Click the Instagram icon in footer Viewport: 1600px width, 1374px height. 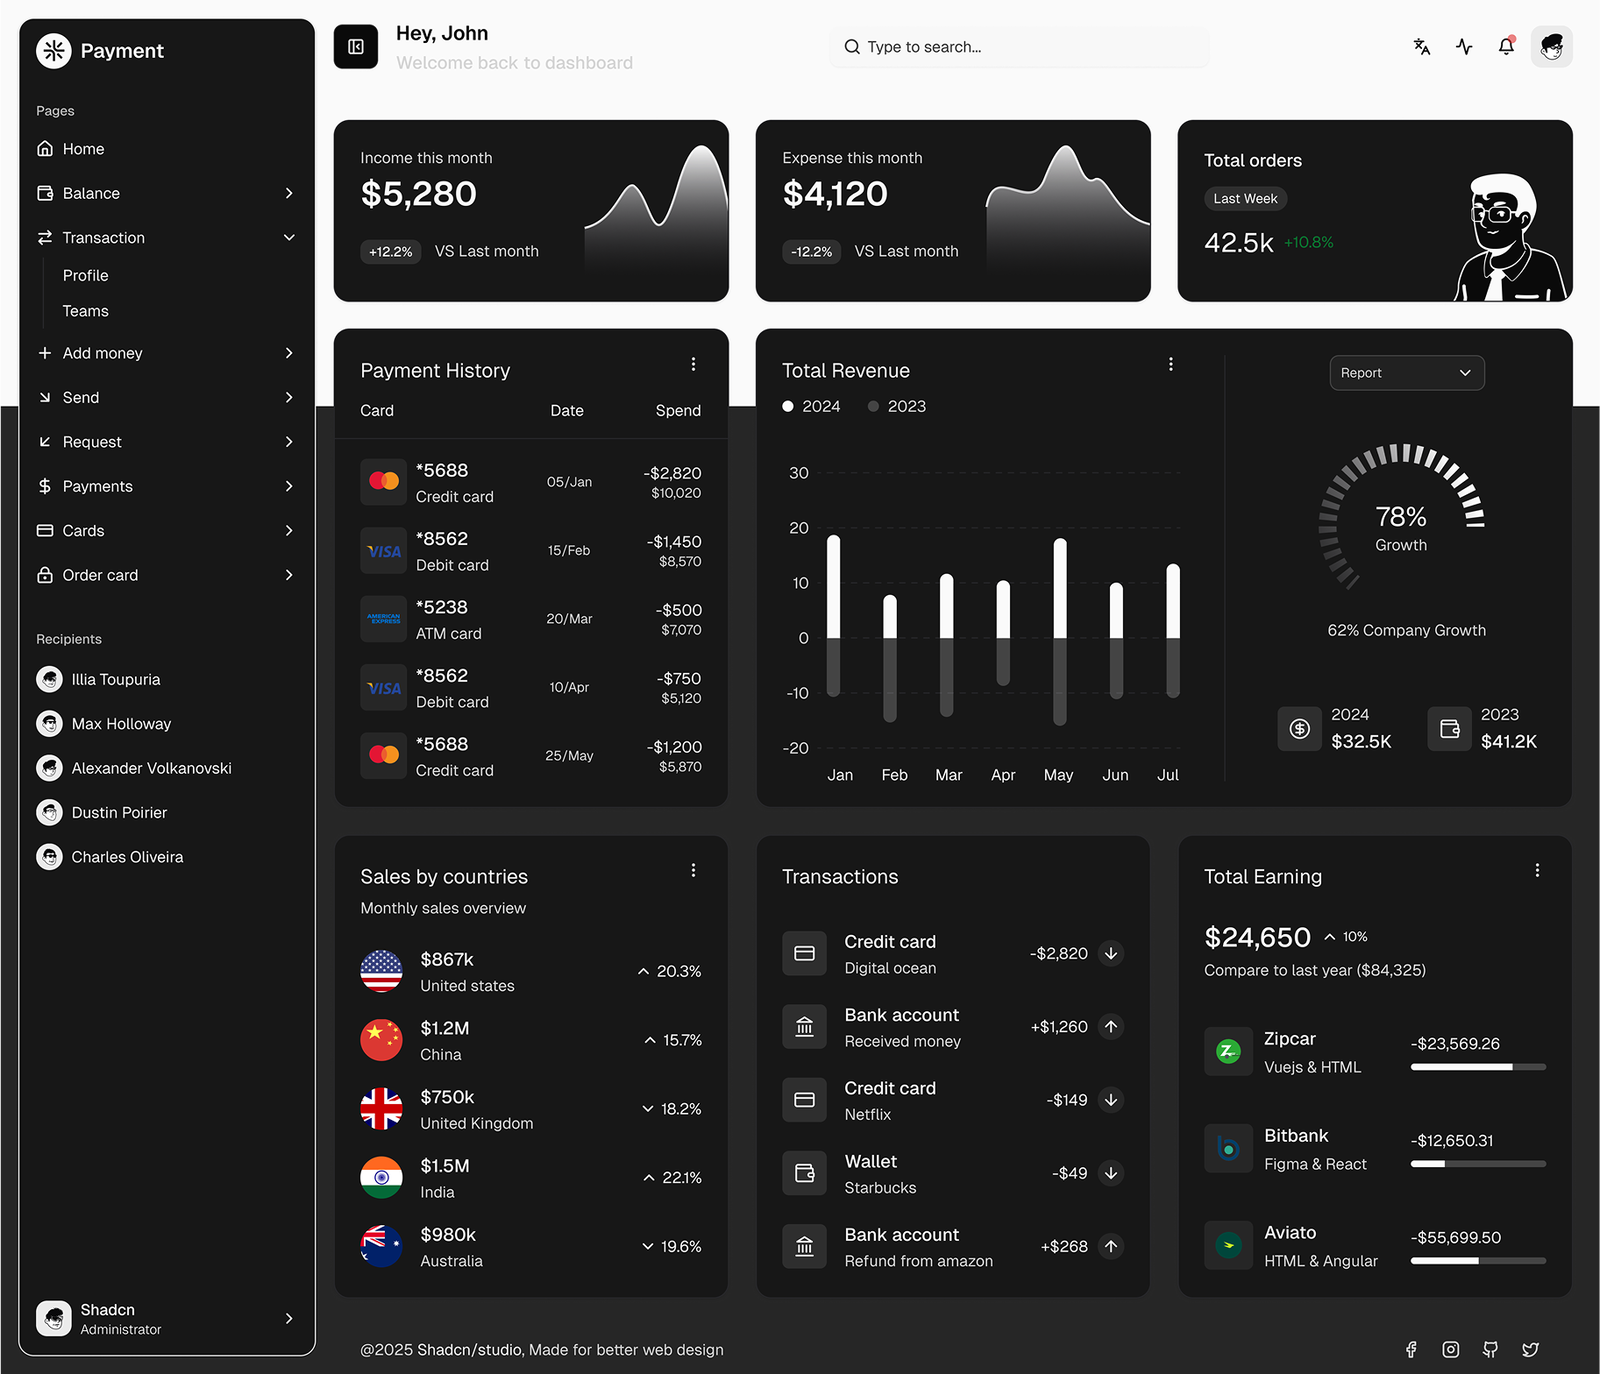tap(1450, 1349)
